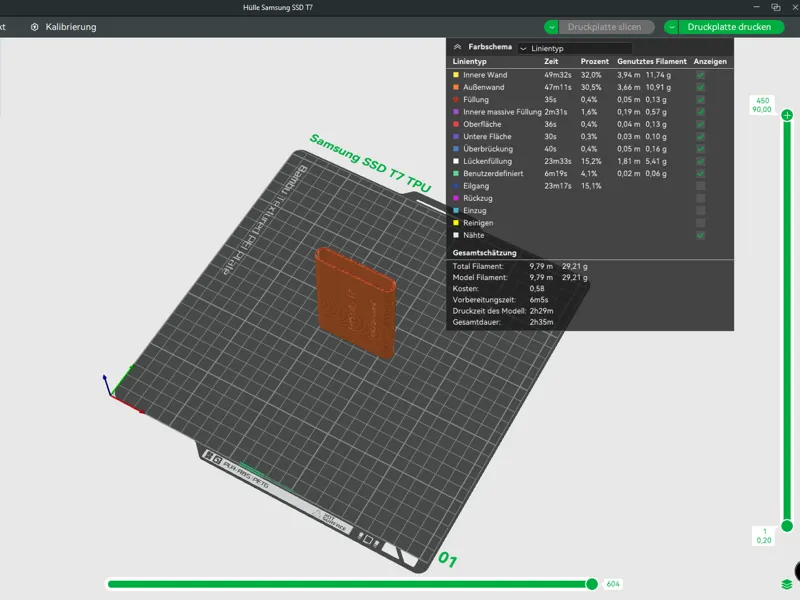Enable the Eilgang display checkbox

tap(701, 186)
